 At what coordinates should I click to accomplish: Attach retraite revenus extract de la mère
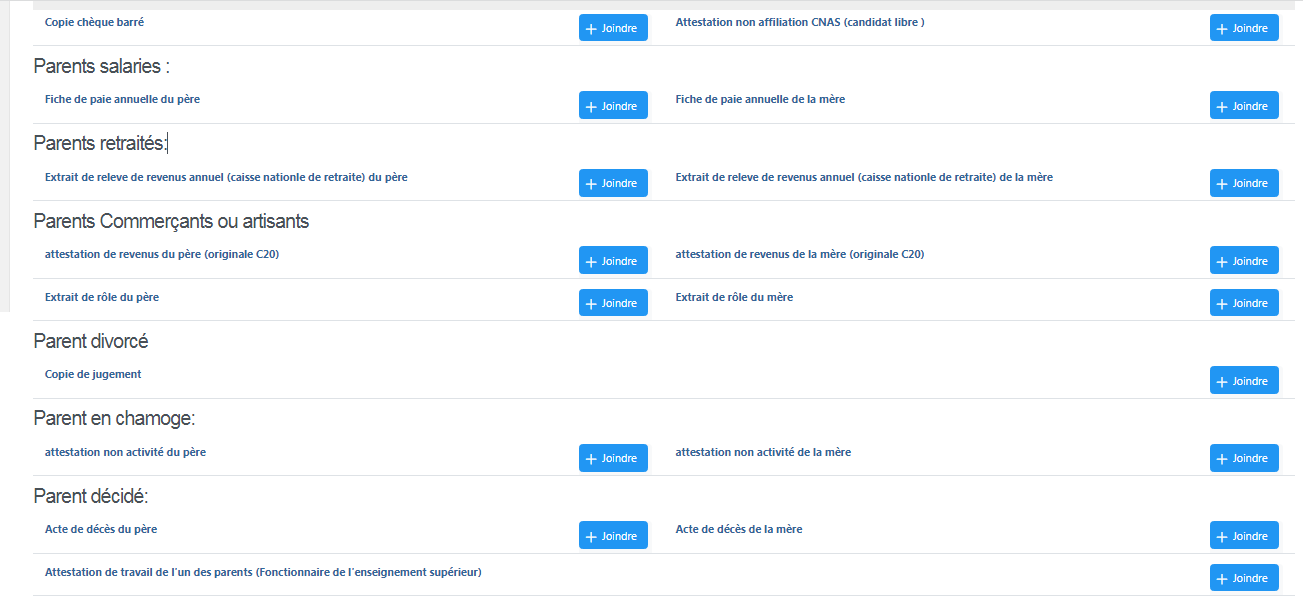(x=1243, y=183)
